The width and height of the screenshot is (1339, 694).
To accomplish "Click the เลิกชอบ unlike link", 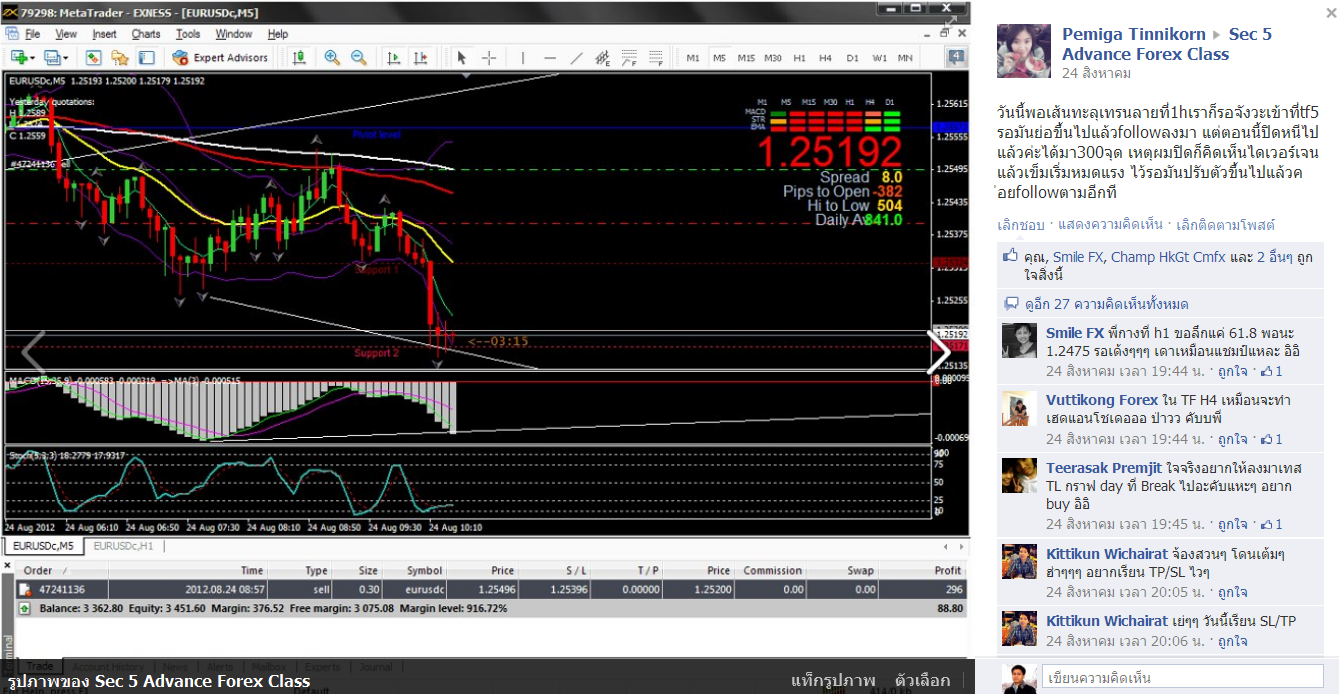I will [1021, 225].
